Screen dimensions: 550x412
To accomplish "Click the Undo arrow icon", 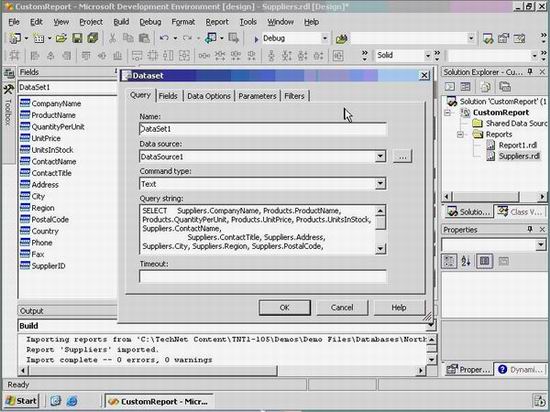I will 164,38.
